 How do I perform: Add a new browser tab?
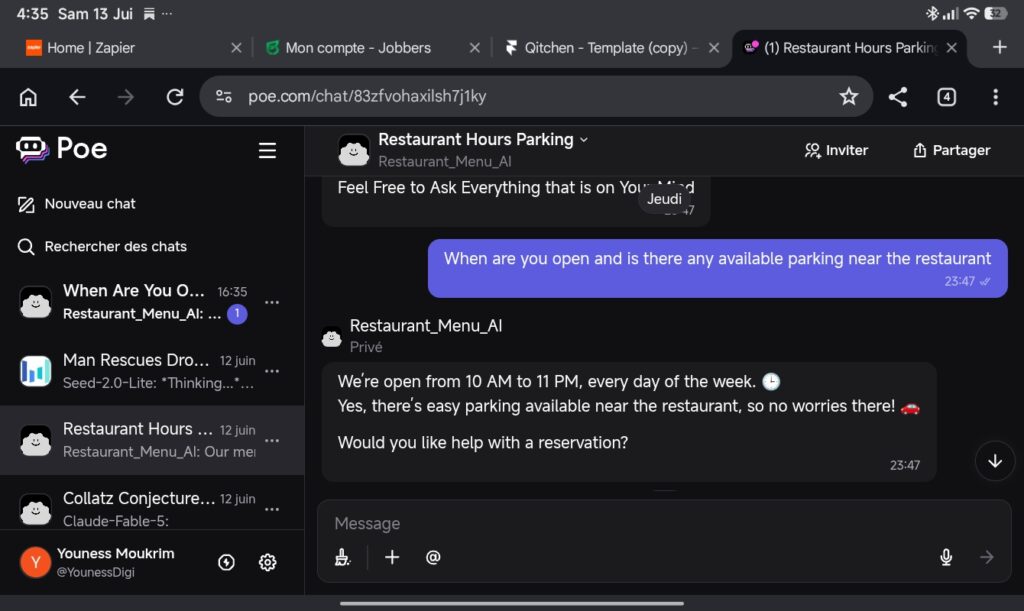pyautogui.click(x=999, y=47)
